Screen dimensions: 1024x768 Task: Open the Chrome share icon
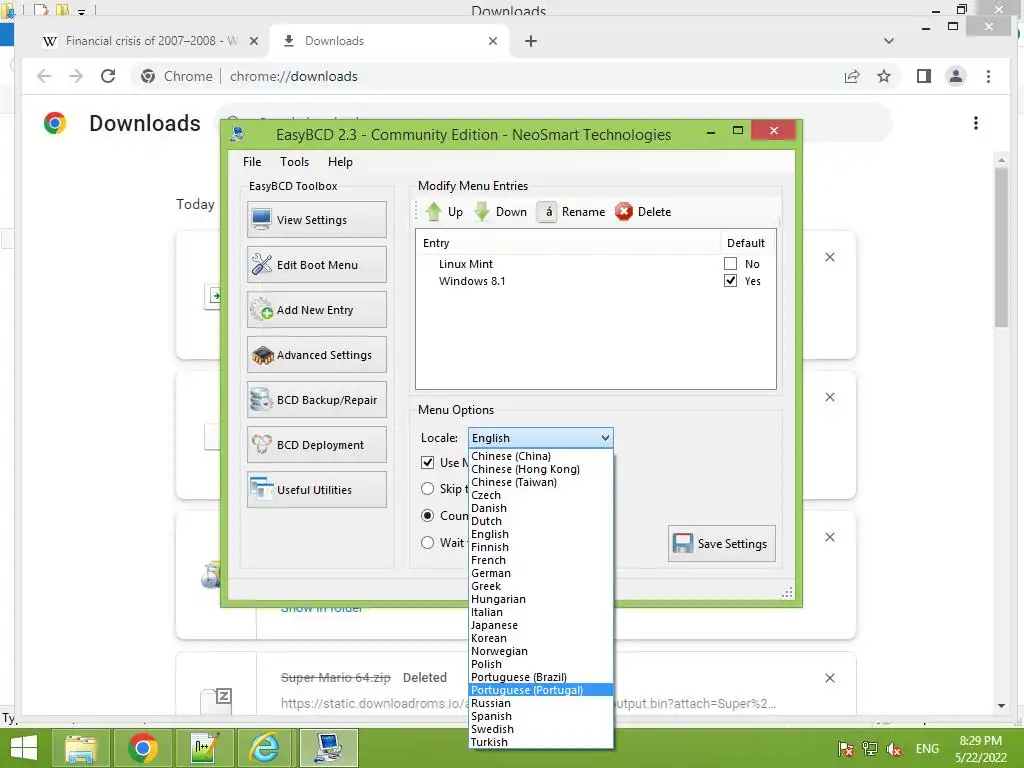[852, 76]
